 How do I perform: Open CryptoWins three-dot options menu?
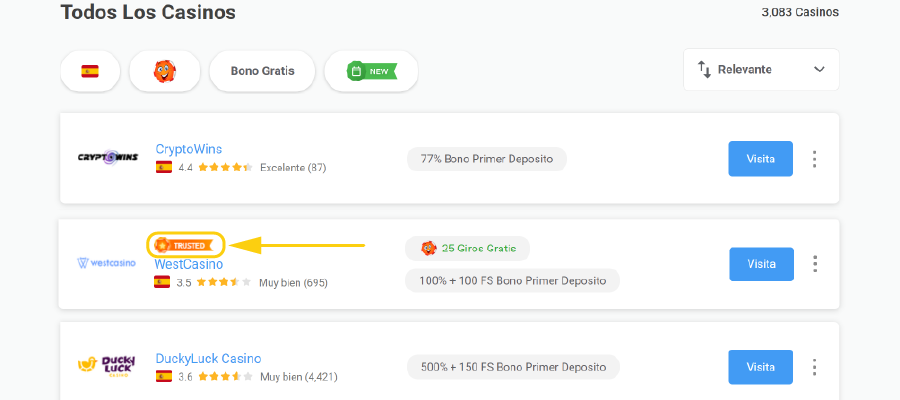[815, 159]
